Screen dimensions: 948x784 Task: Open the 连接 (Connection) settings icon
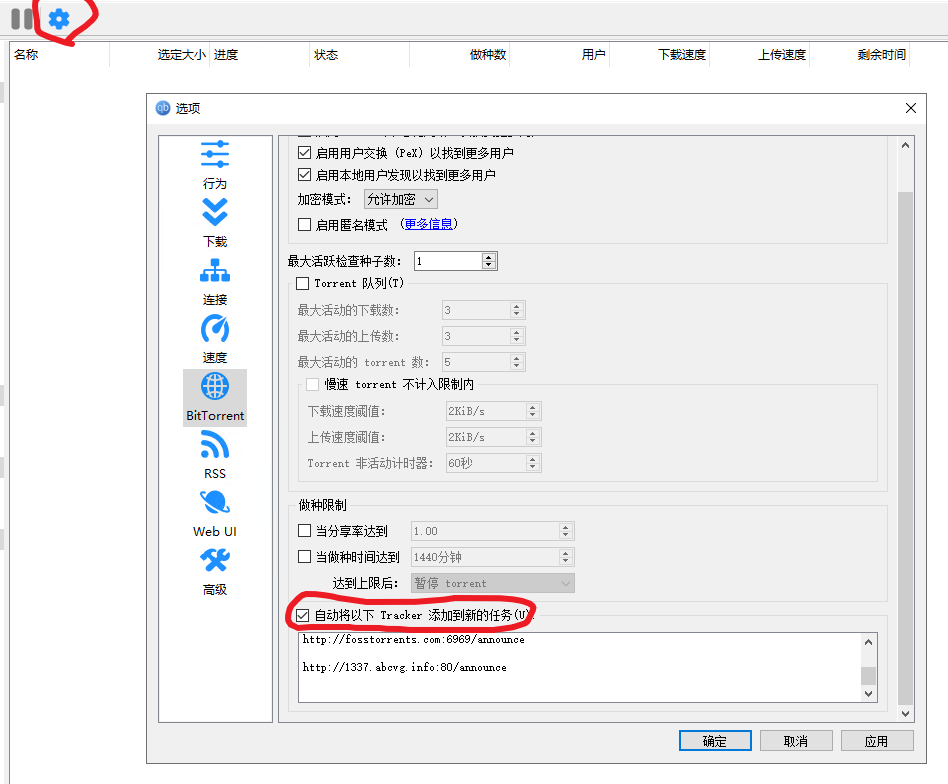215,271
